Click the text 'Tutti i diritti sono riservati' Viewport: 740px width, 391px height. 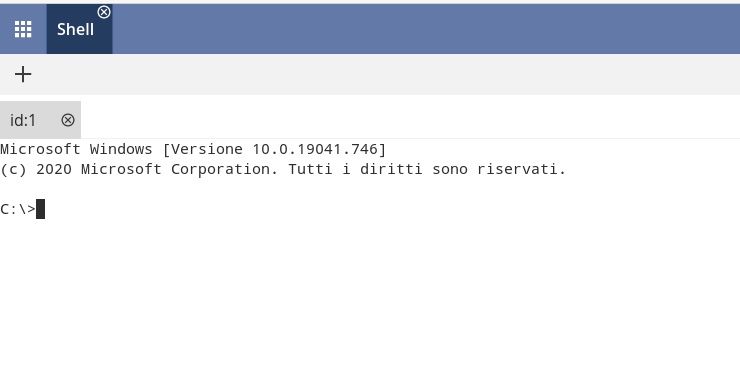point(427,169)
